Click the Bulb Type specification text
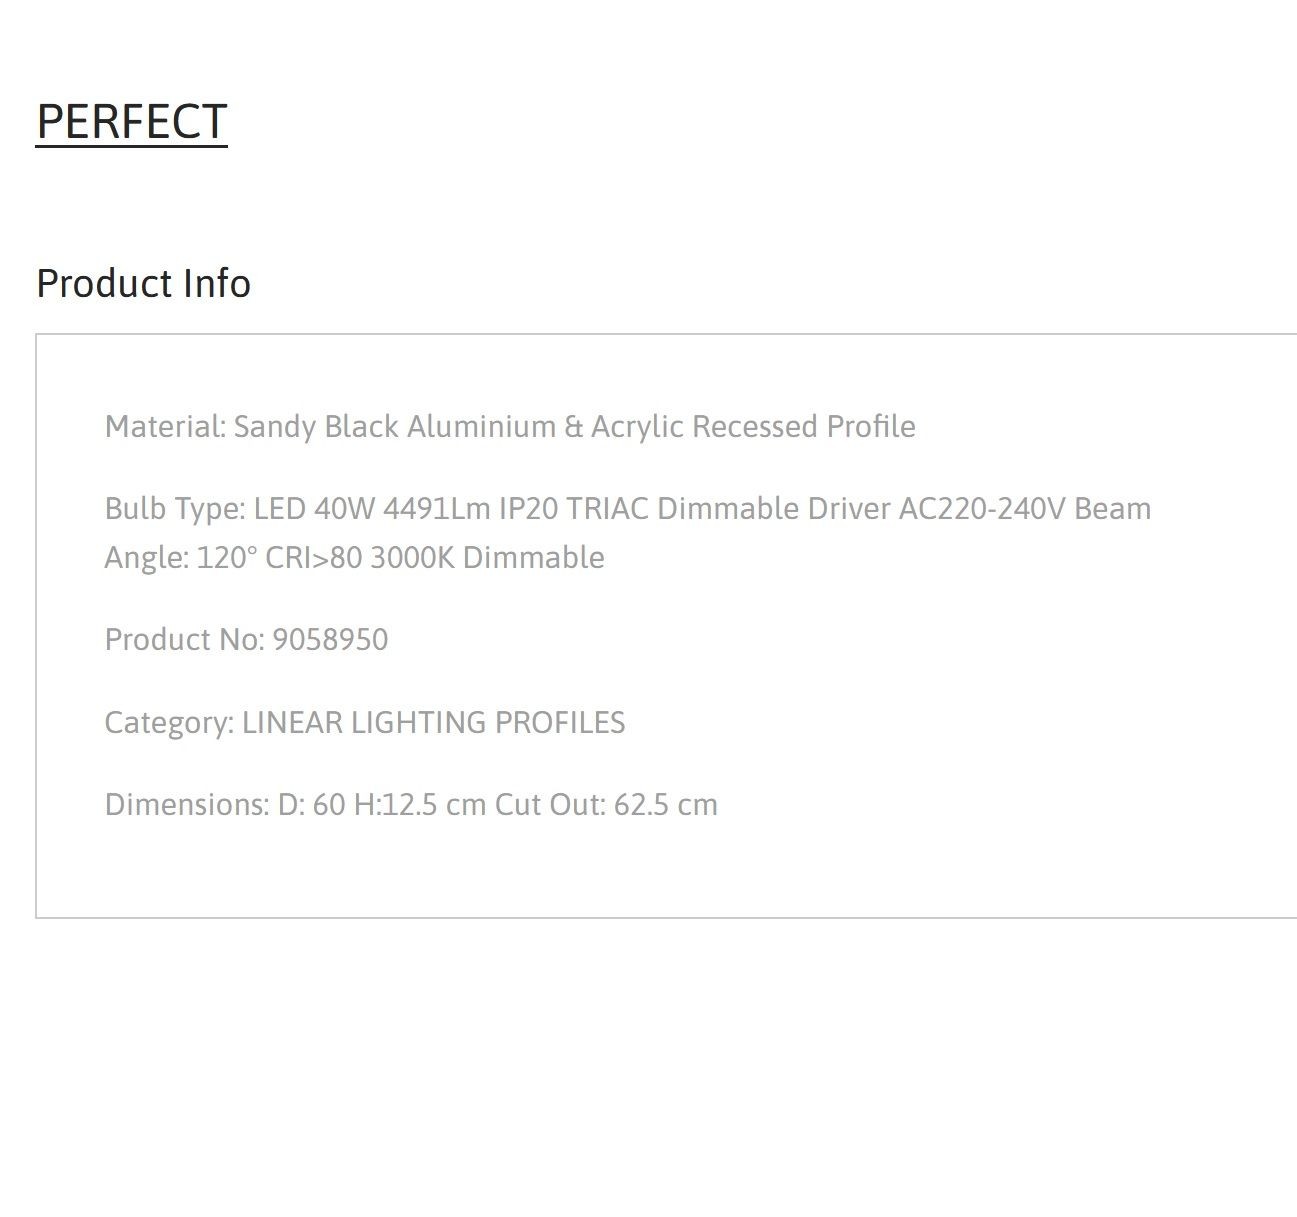Viewport: 1297px width, 1217px height. tap(628, 533)
